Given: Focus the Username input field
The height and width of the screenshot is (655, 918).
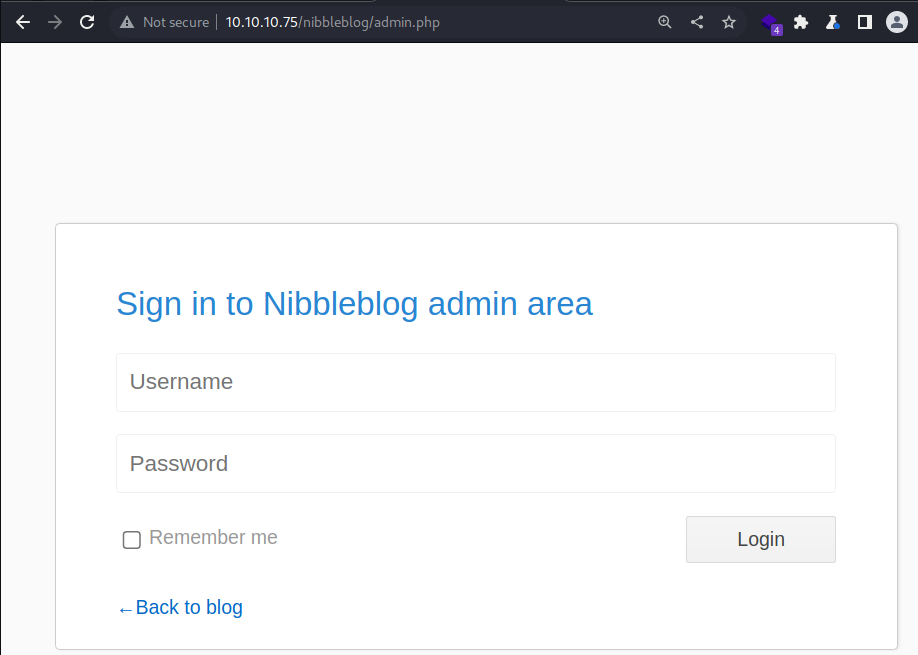Looking at the screenshot, I should click(475, 382).
